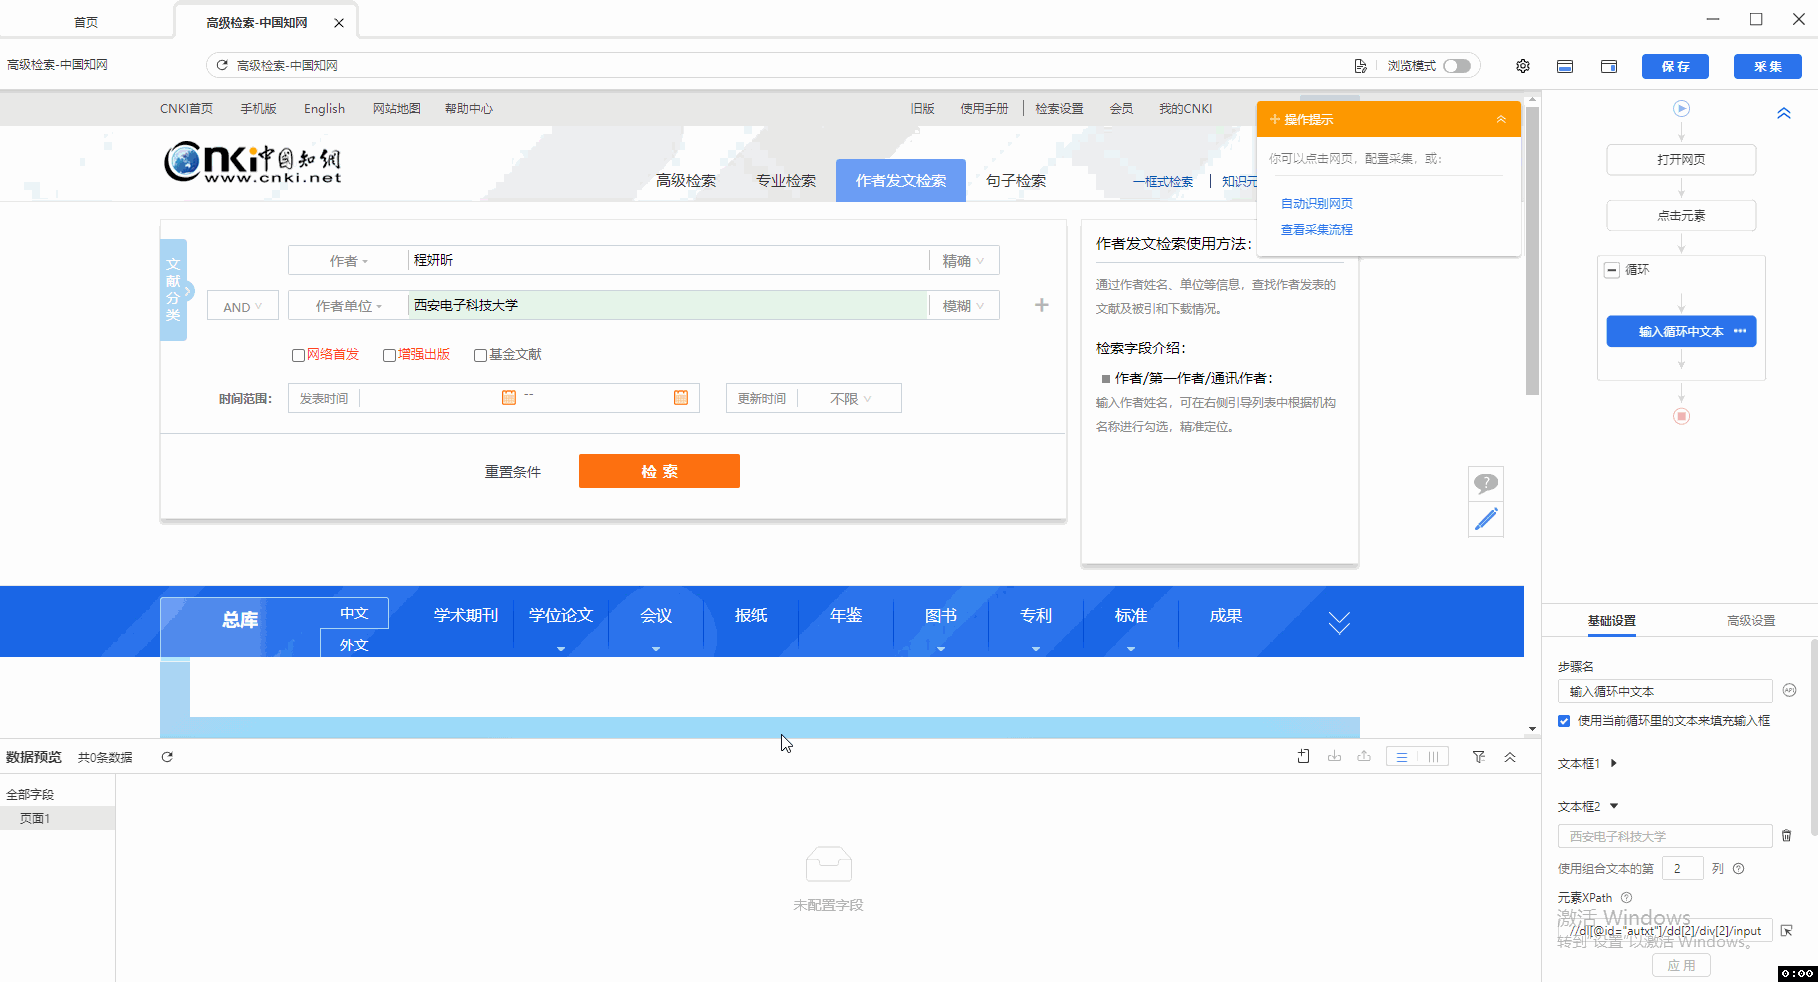Switch to the 首页 window tab

click(x=86, y=22)
